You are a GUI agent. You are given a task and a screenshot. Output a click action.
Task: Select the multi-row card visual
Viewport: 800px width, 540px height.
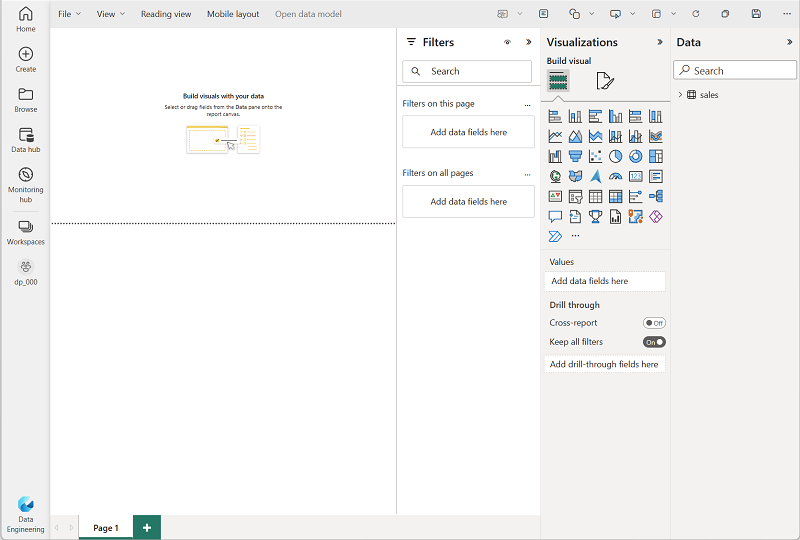click(x=656, y=177)
